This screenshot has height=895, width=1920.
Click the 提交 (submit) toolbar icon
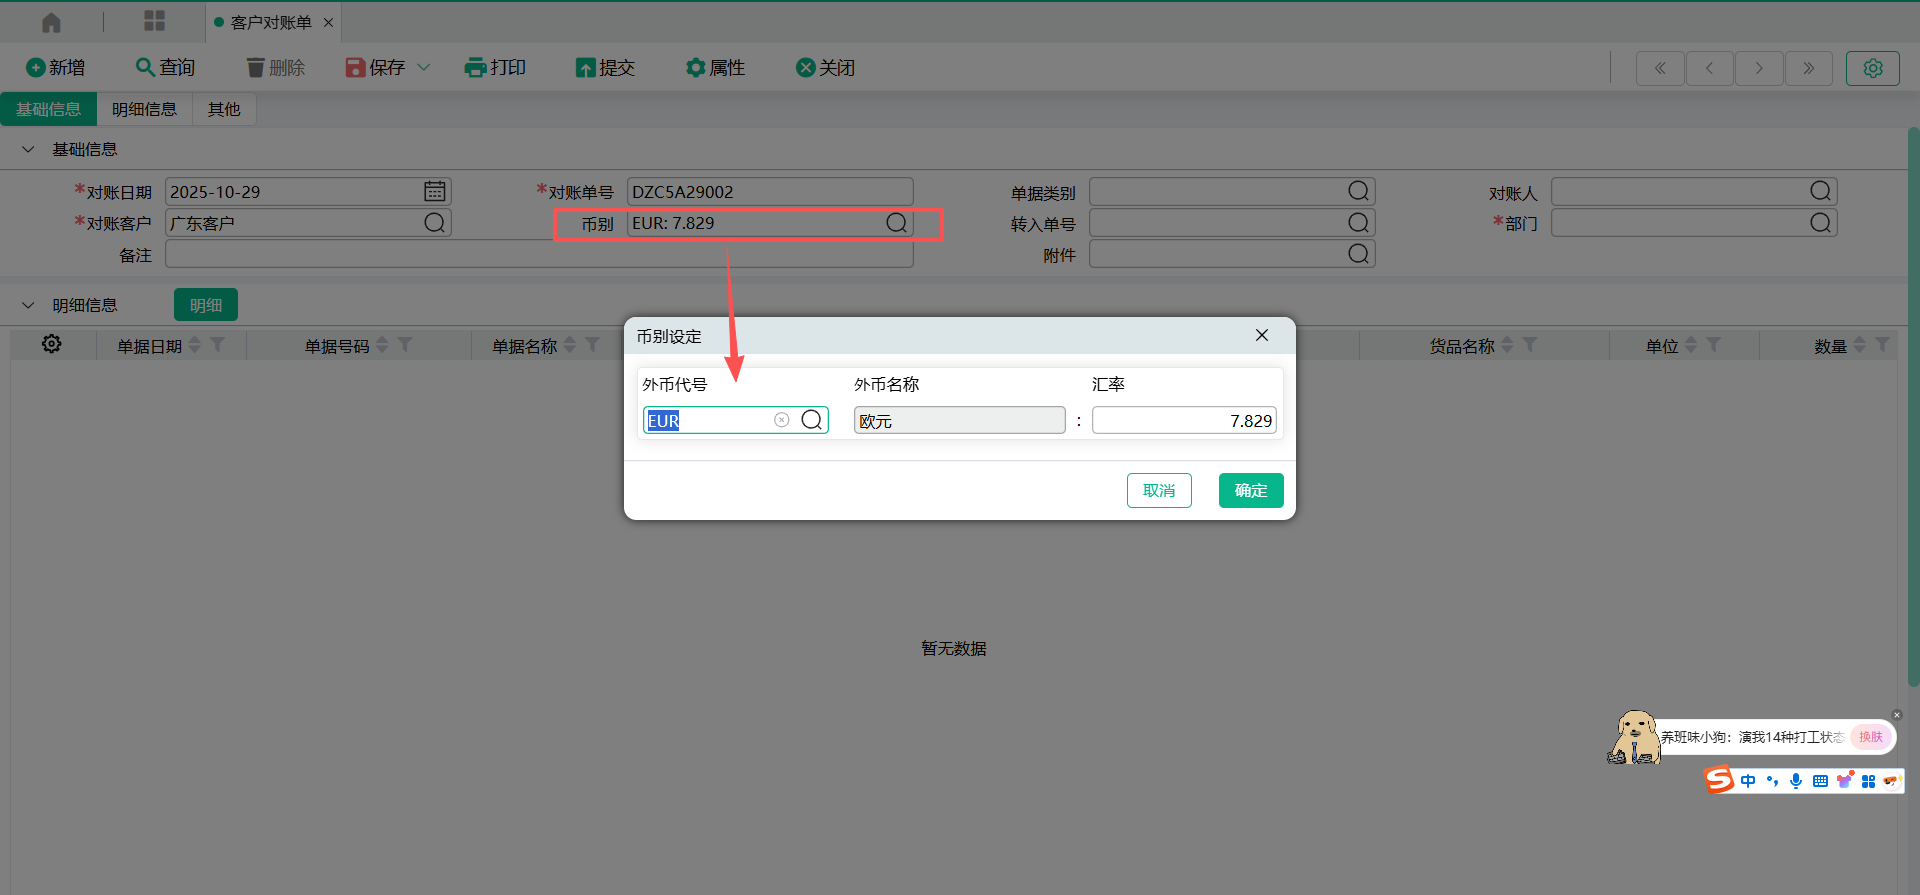(x=585, y=68)
